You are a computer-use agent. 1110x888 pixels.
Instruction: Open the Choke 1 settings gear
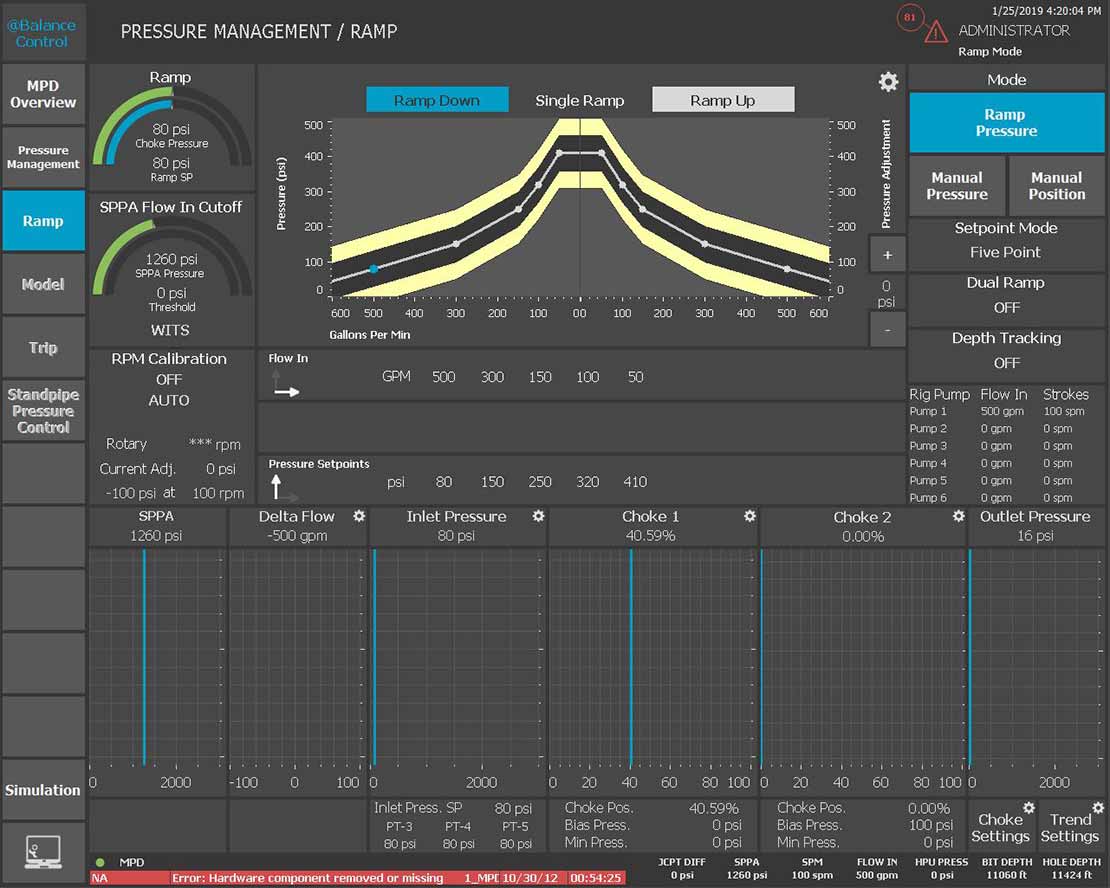coord(748,515)
